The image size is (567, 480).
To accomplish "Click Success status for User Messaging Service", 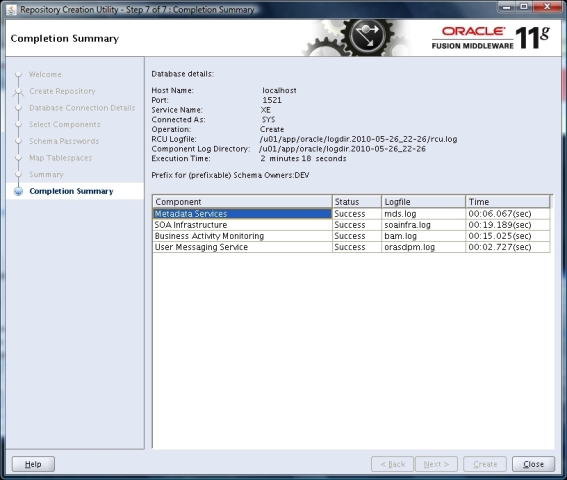I will [x=357, y=247].
